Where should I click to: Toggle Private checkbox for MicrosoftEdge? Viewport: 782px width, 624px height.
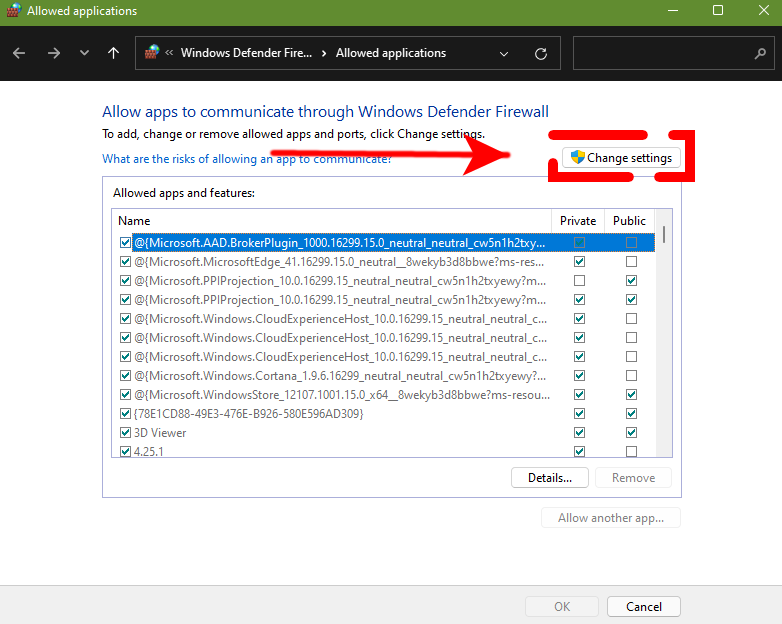579,261
